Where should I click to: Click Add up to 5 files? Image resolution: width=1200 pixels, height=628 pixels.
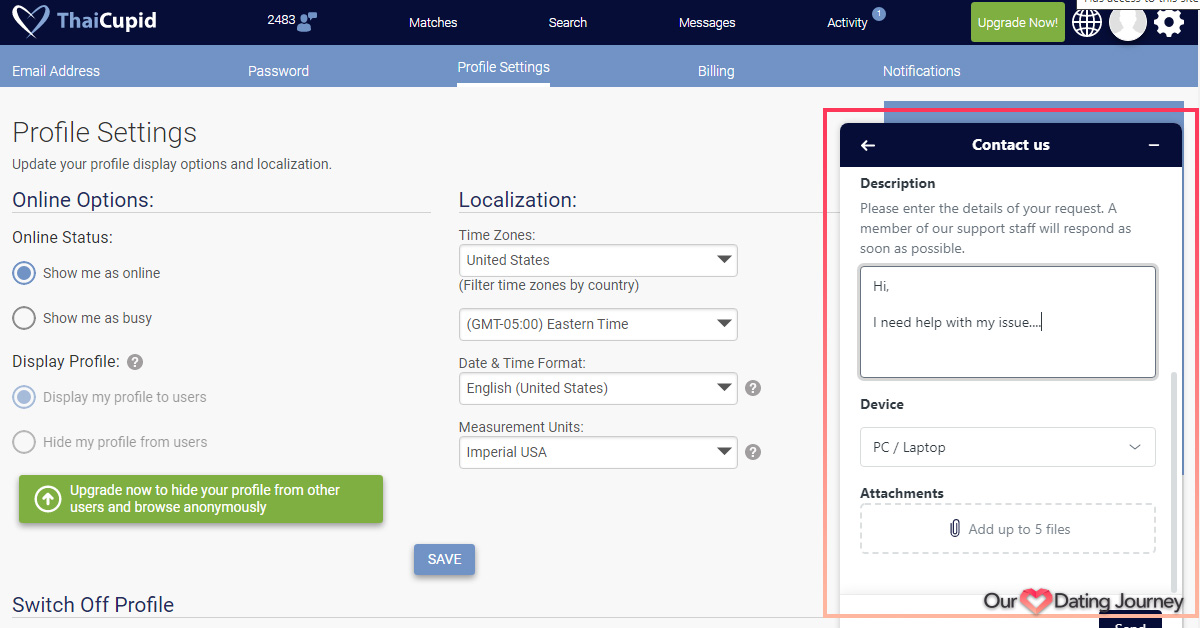pos(1008,529)
